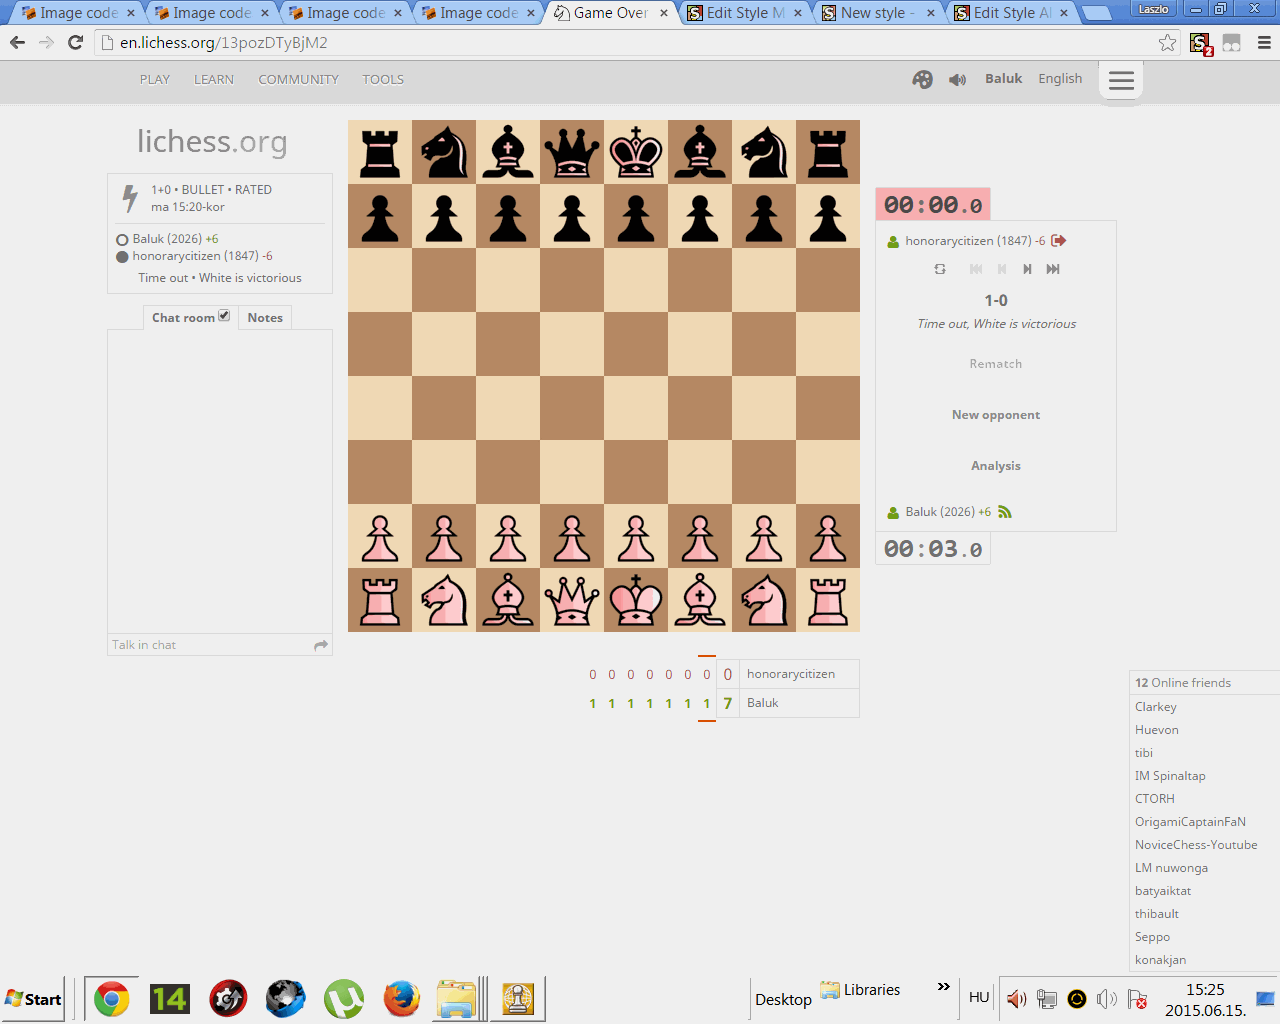
Task: Flip the board using the flip icon
Action: 940,269
